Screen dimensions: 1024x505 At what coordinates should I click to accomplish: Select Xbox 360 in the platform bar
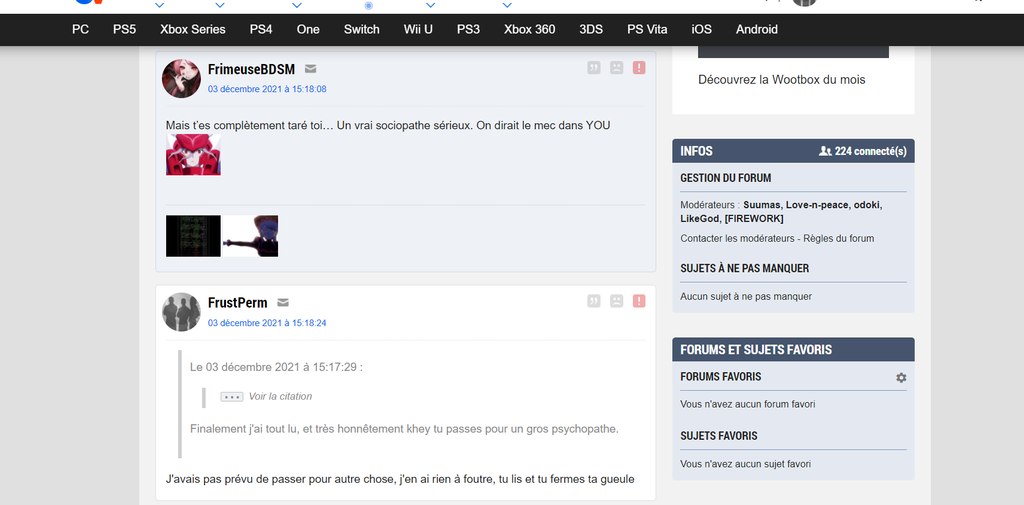coord(530,29)
